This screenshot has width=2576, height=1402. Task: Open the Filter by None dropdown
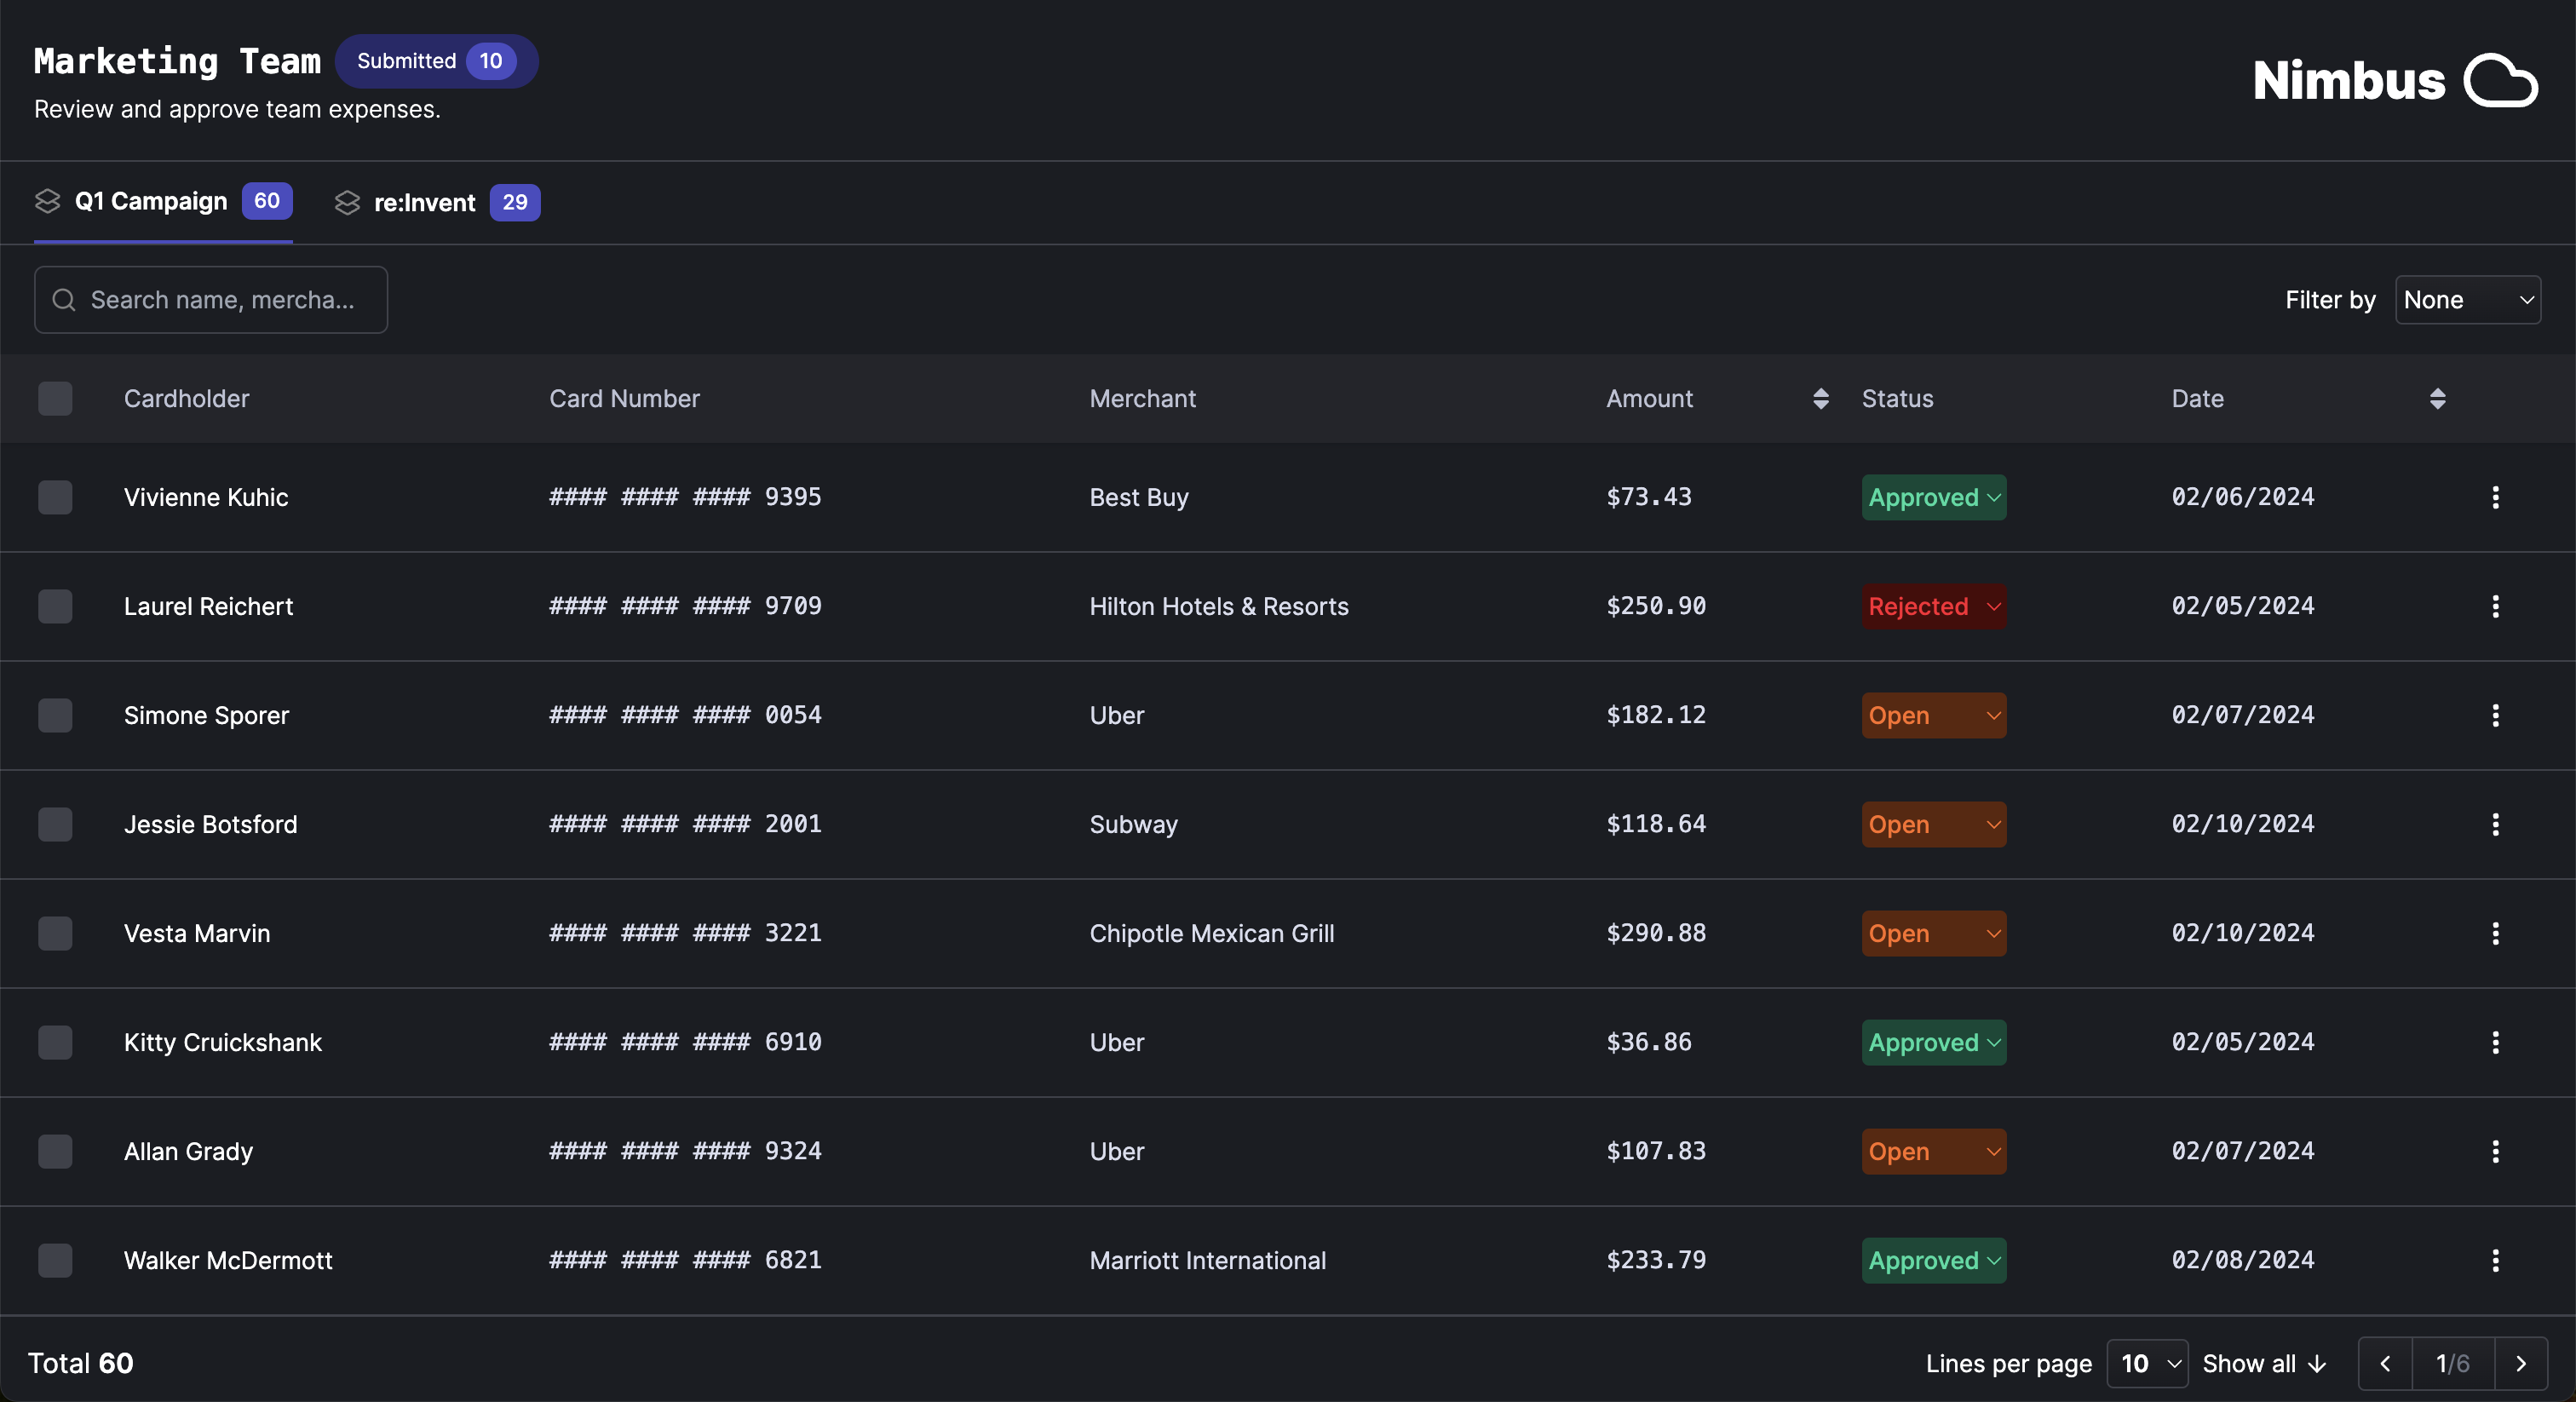tap(2467, 300)
